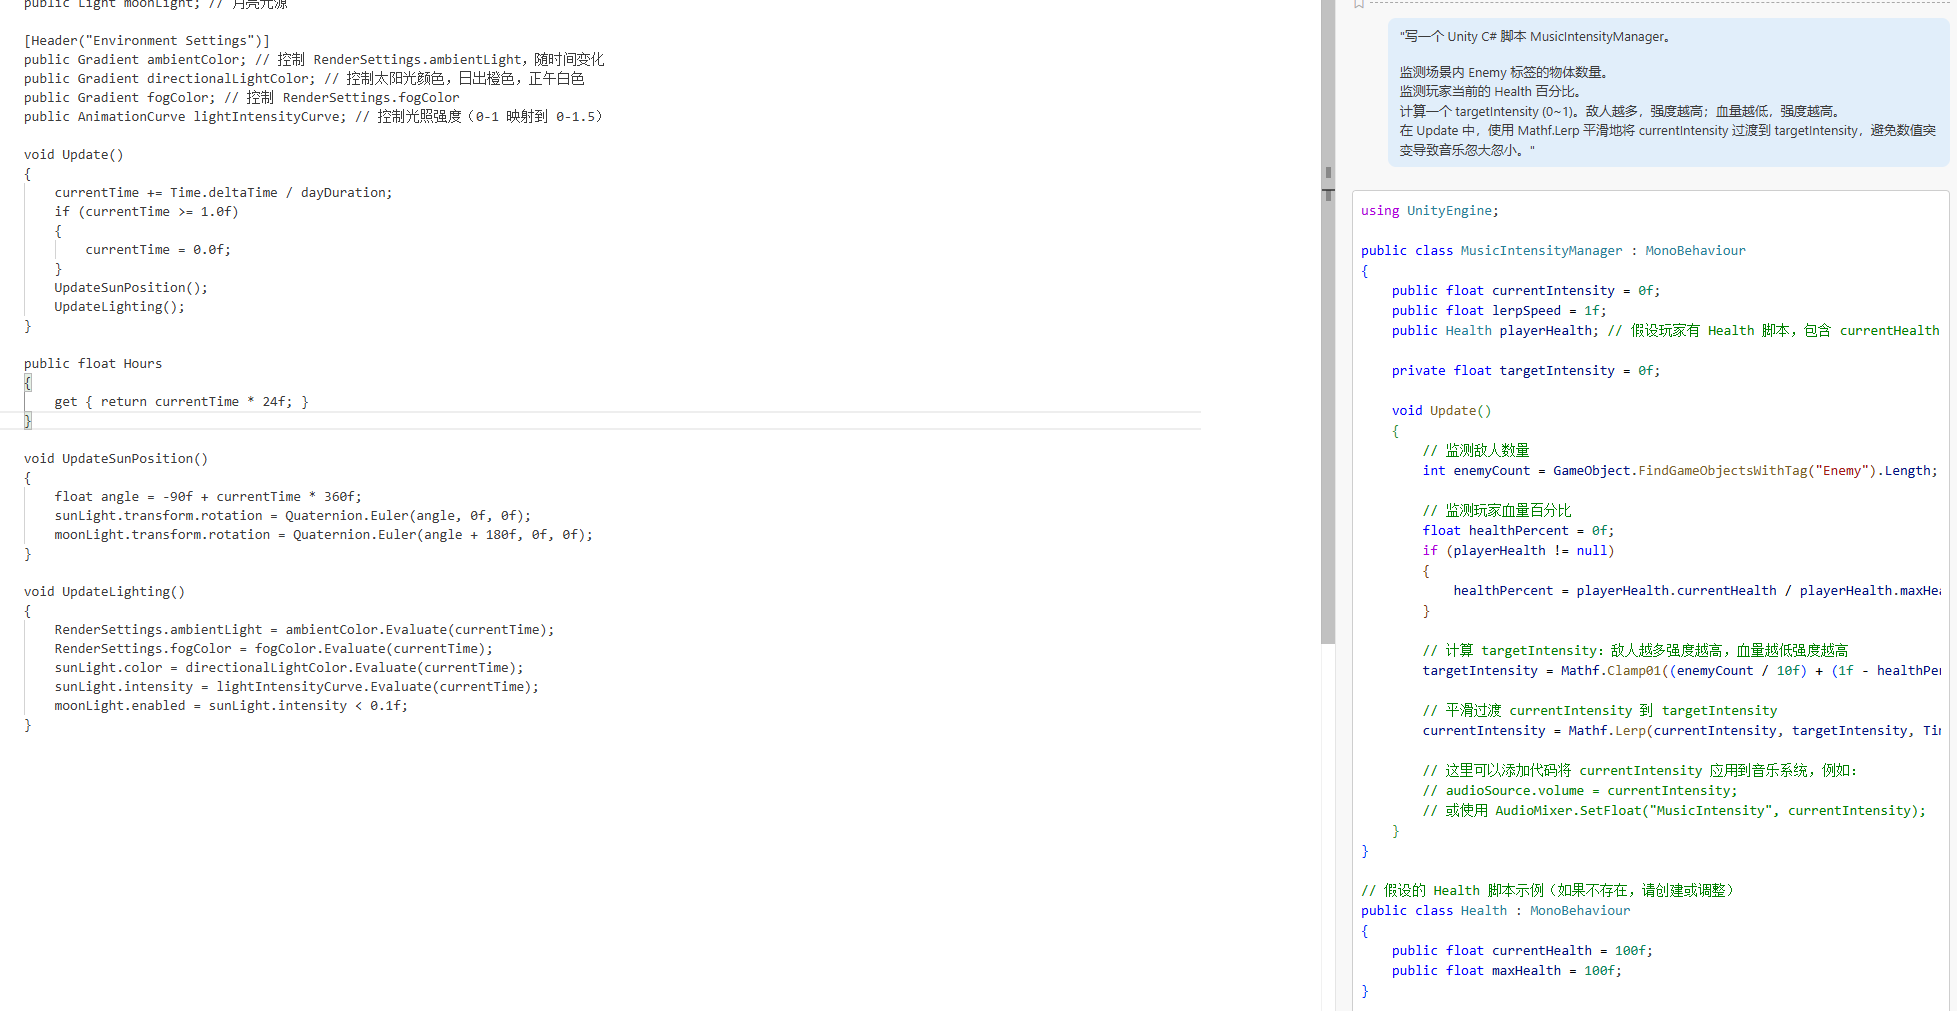The width and height of the screenshot is (1957, 1011).
Task: Click the 'public float Hours' declaration line
Action: coord(93,364)
